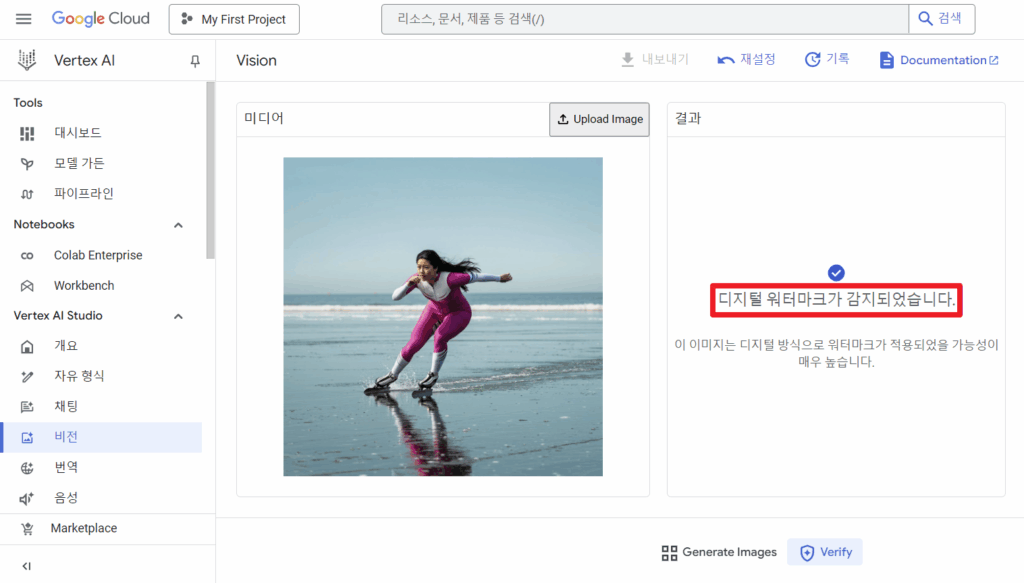Click the blue verified checkmark icon
Screen dimensions: 1024x583
836,273
